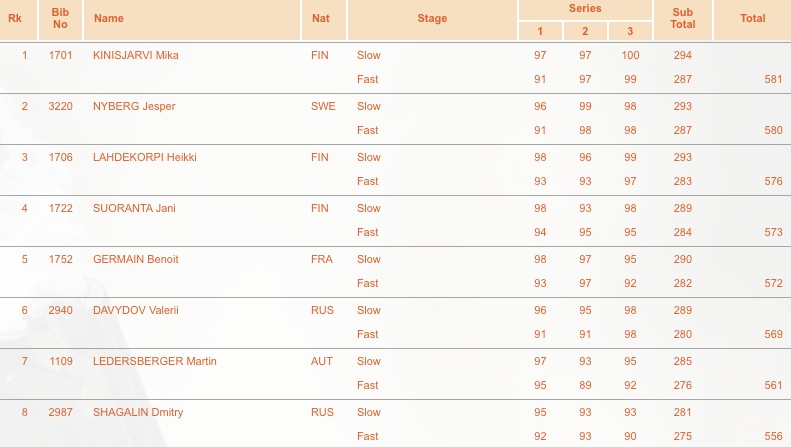Click the Sub Total column header
791x447 pixels.
point(683,19)
